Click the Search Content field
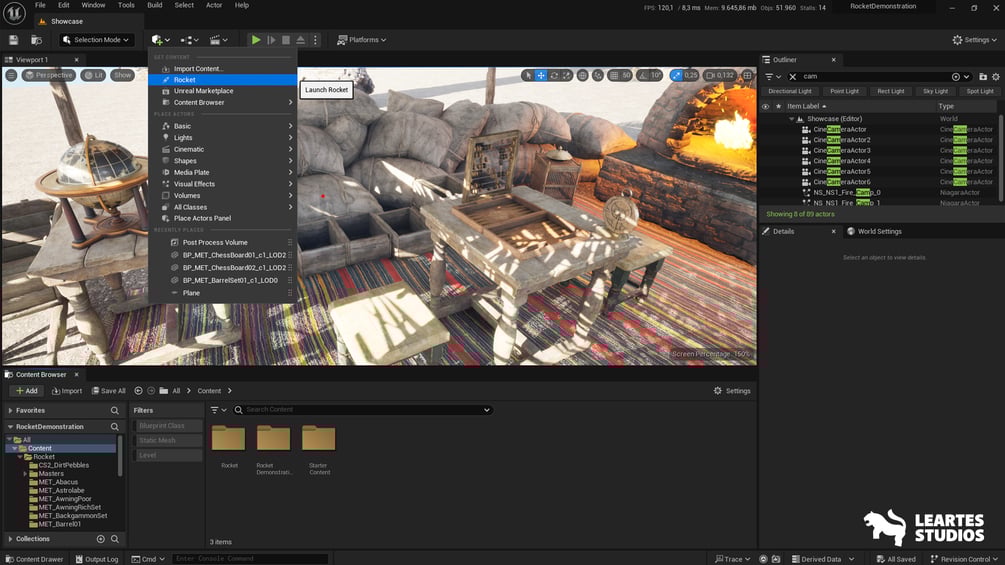 (x=363, y=410)
